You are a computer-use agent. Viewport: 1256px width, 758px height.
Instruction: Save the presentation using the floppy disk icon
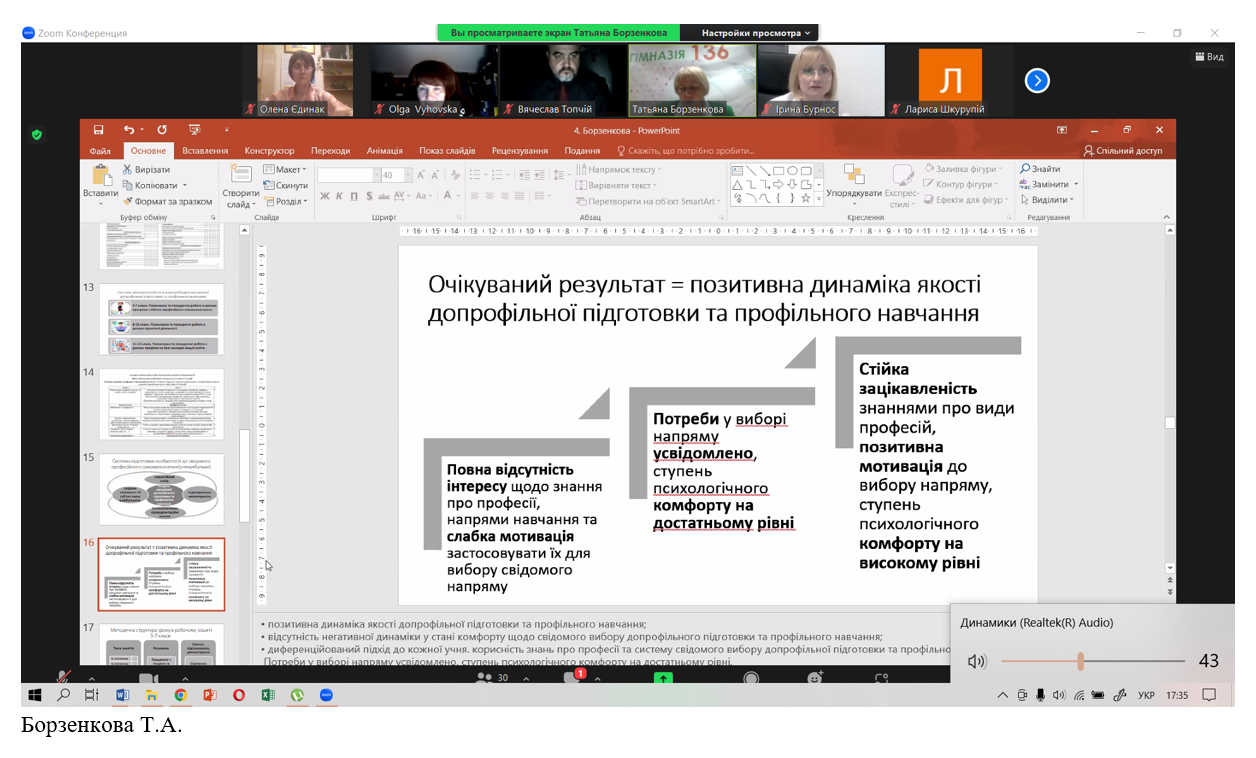point(98,130)
